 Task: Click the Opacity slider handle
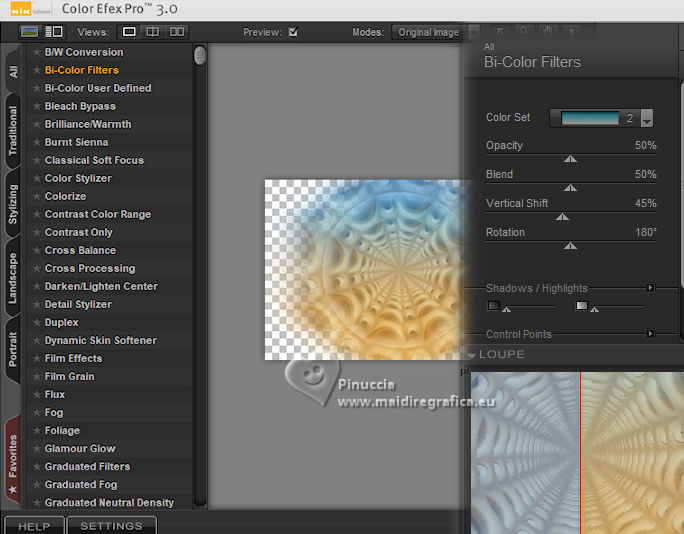[570, 159]
